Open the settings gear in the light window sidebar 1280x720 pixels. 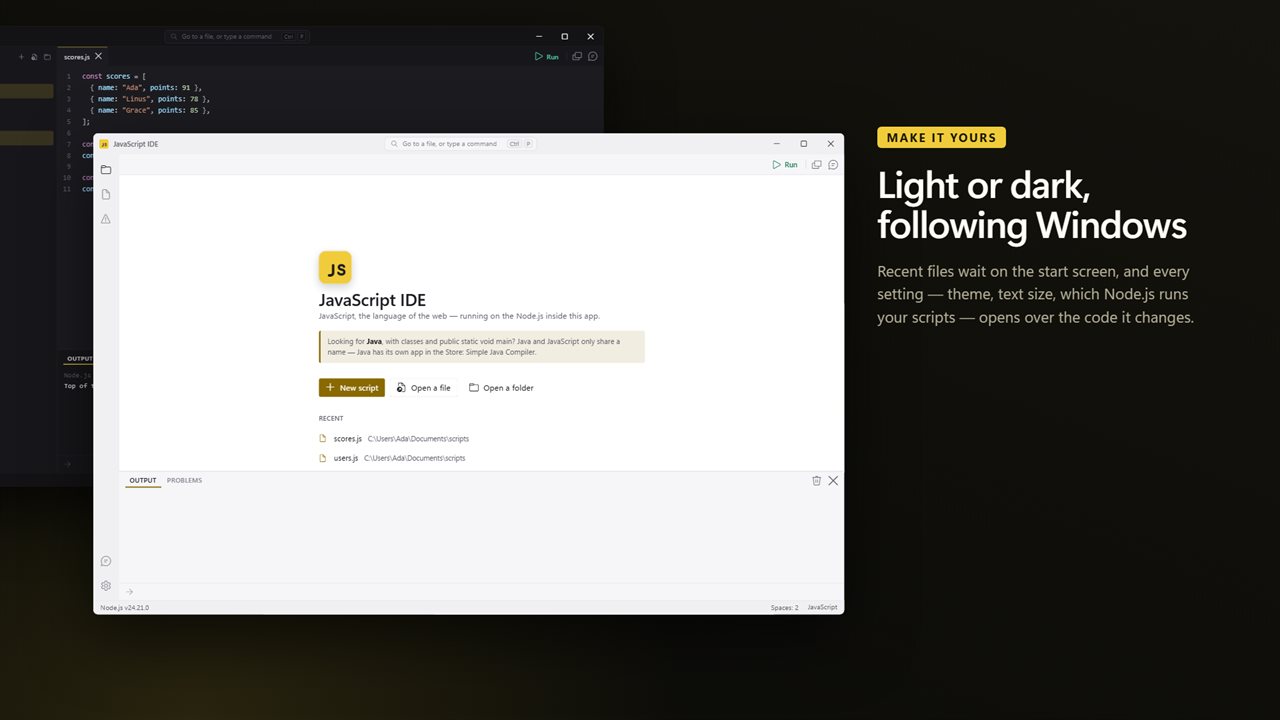[106, 586]
